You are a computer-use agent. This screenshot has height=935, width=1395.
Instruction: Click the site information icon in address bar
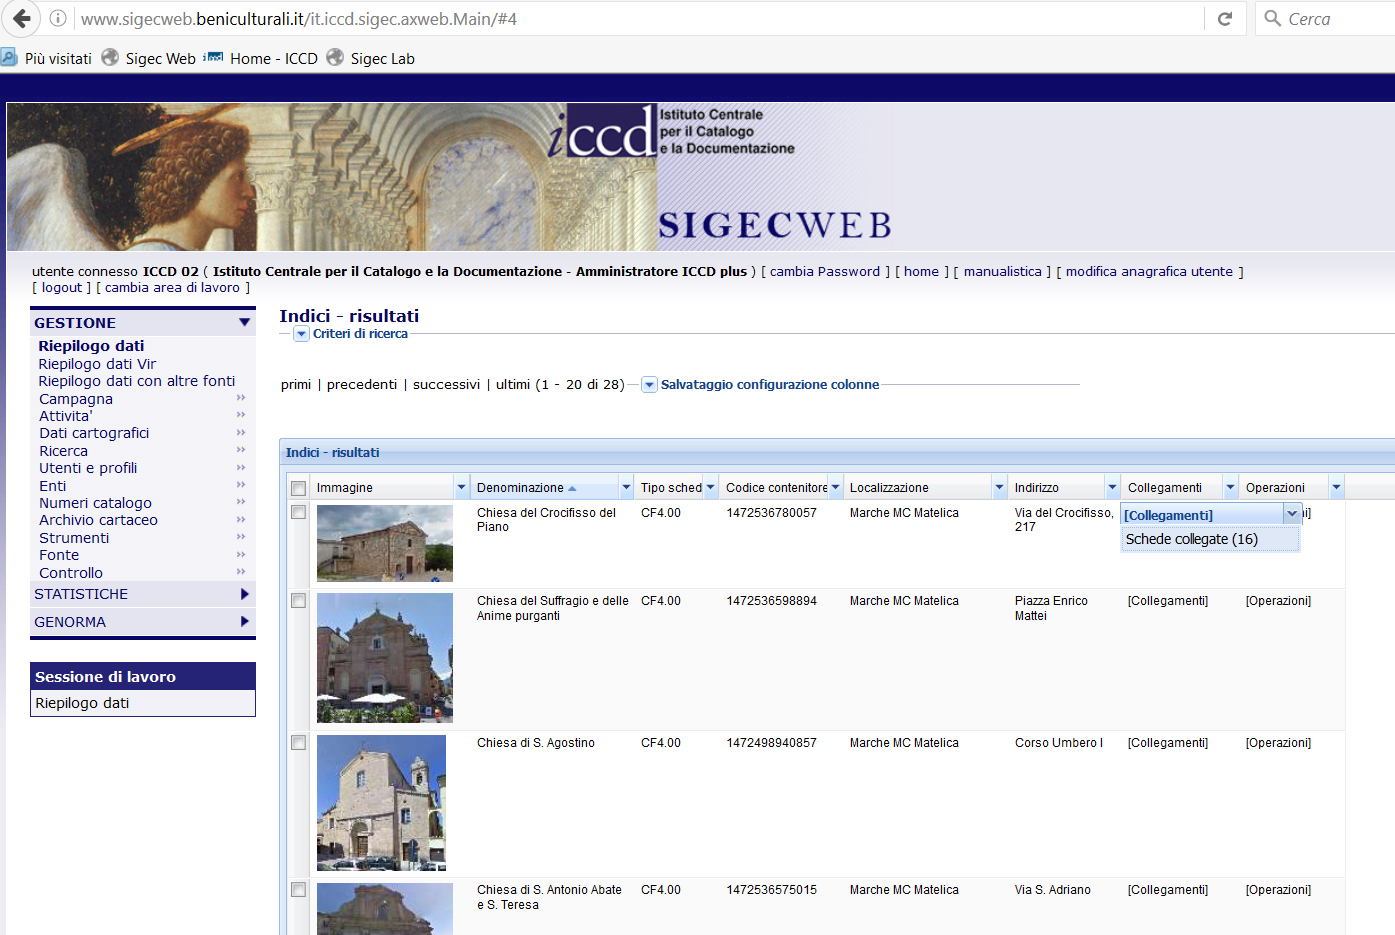click(x=58, y=19)
